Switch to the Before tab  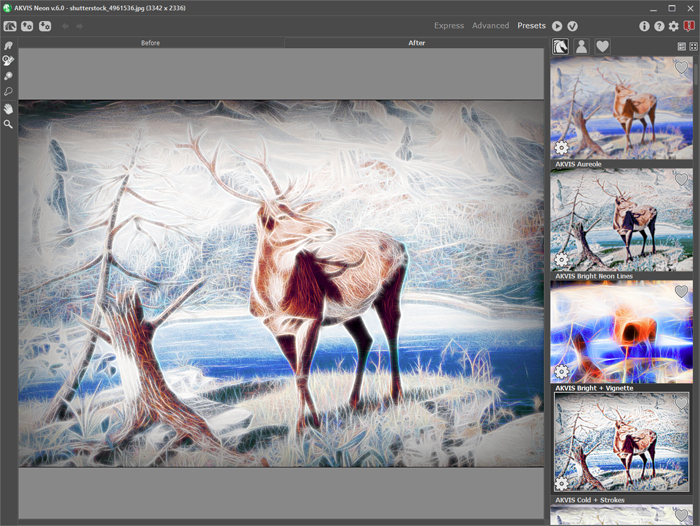pyautogui.click(x=150, y=43)
